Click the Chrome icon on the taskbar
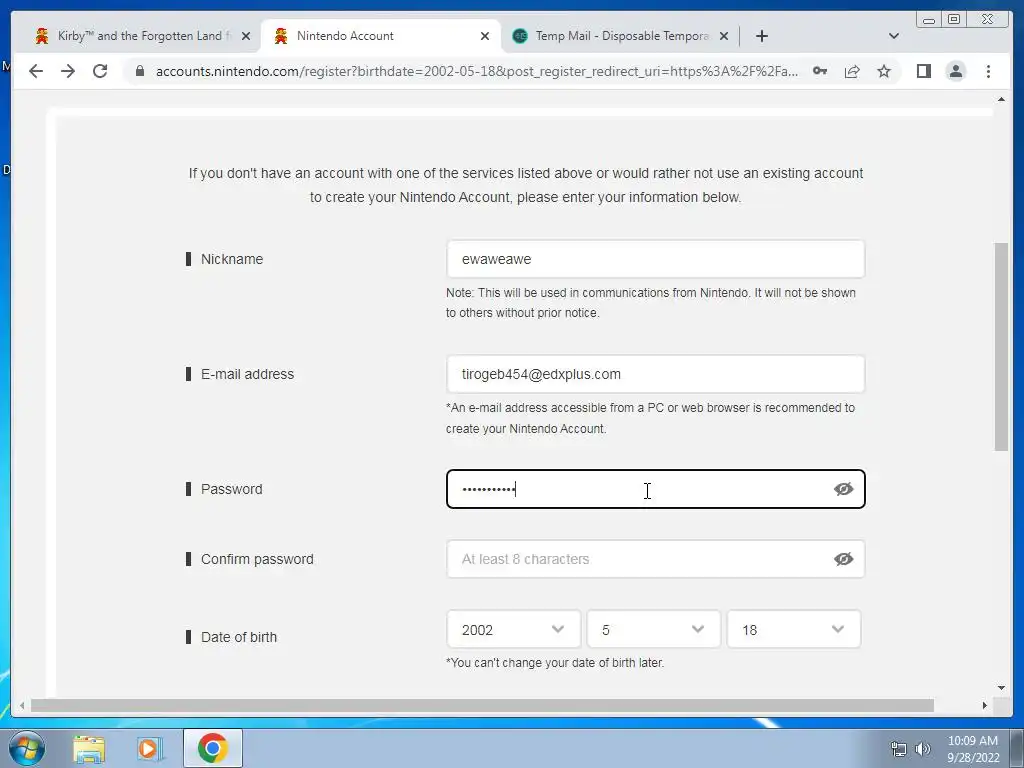The width and height of the screenshot is (1024, 768). (x=212, y=748)
